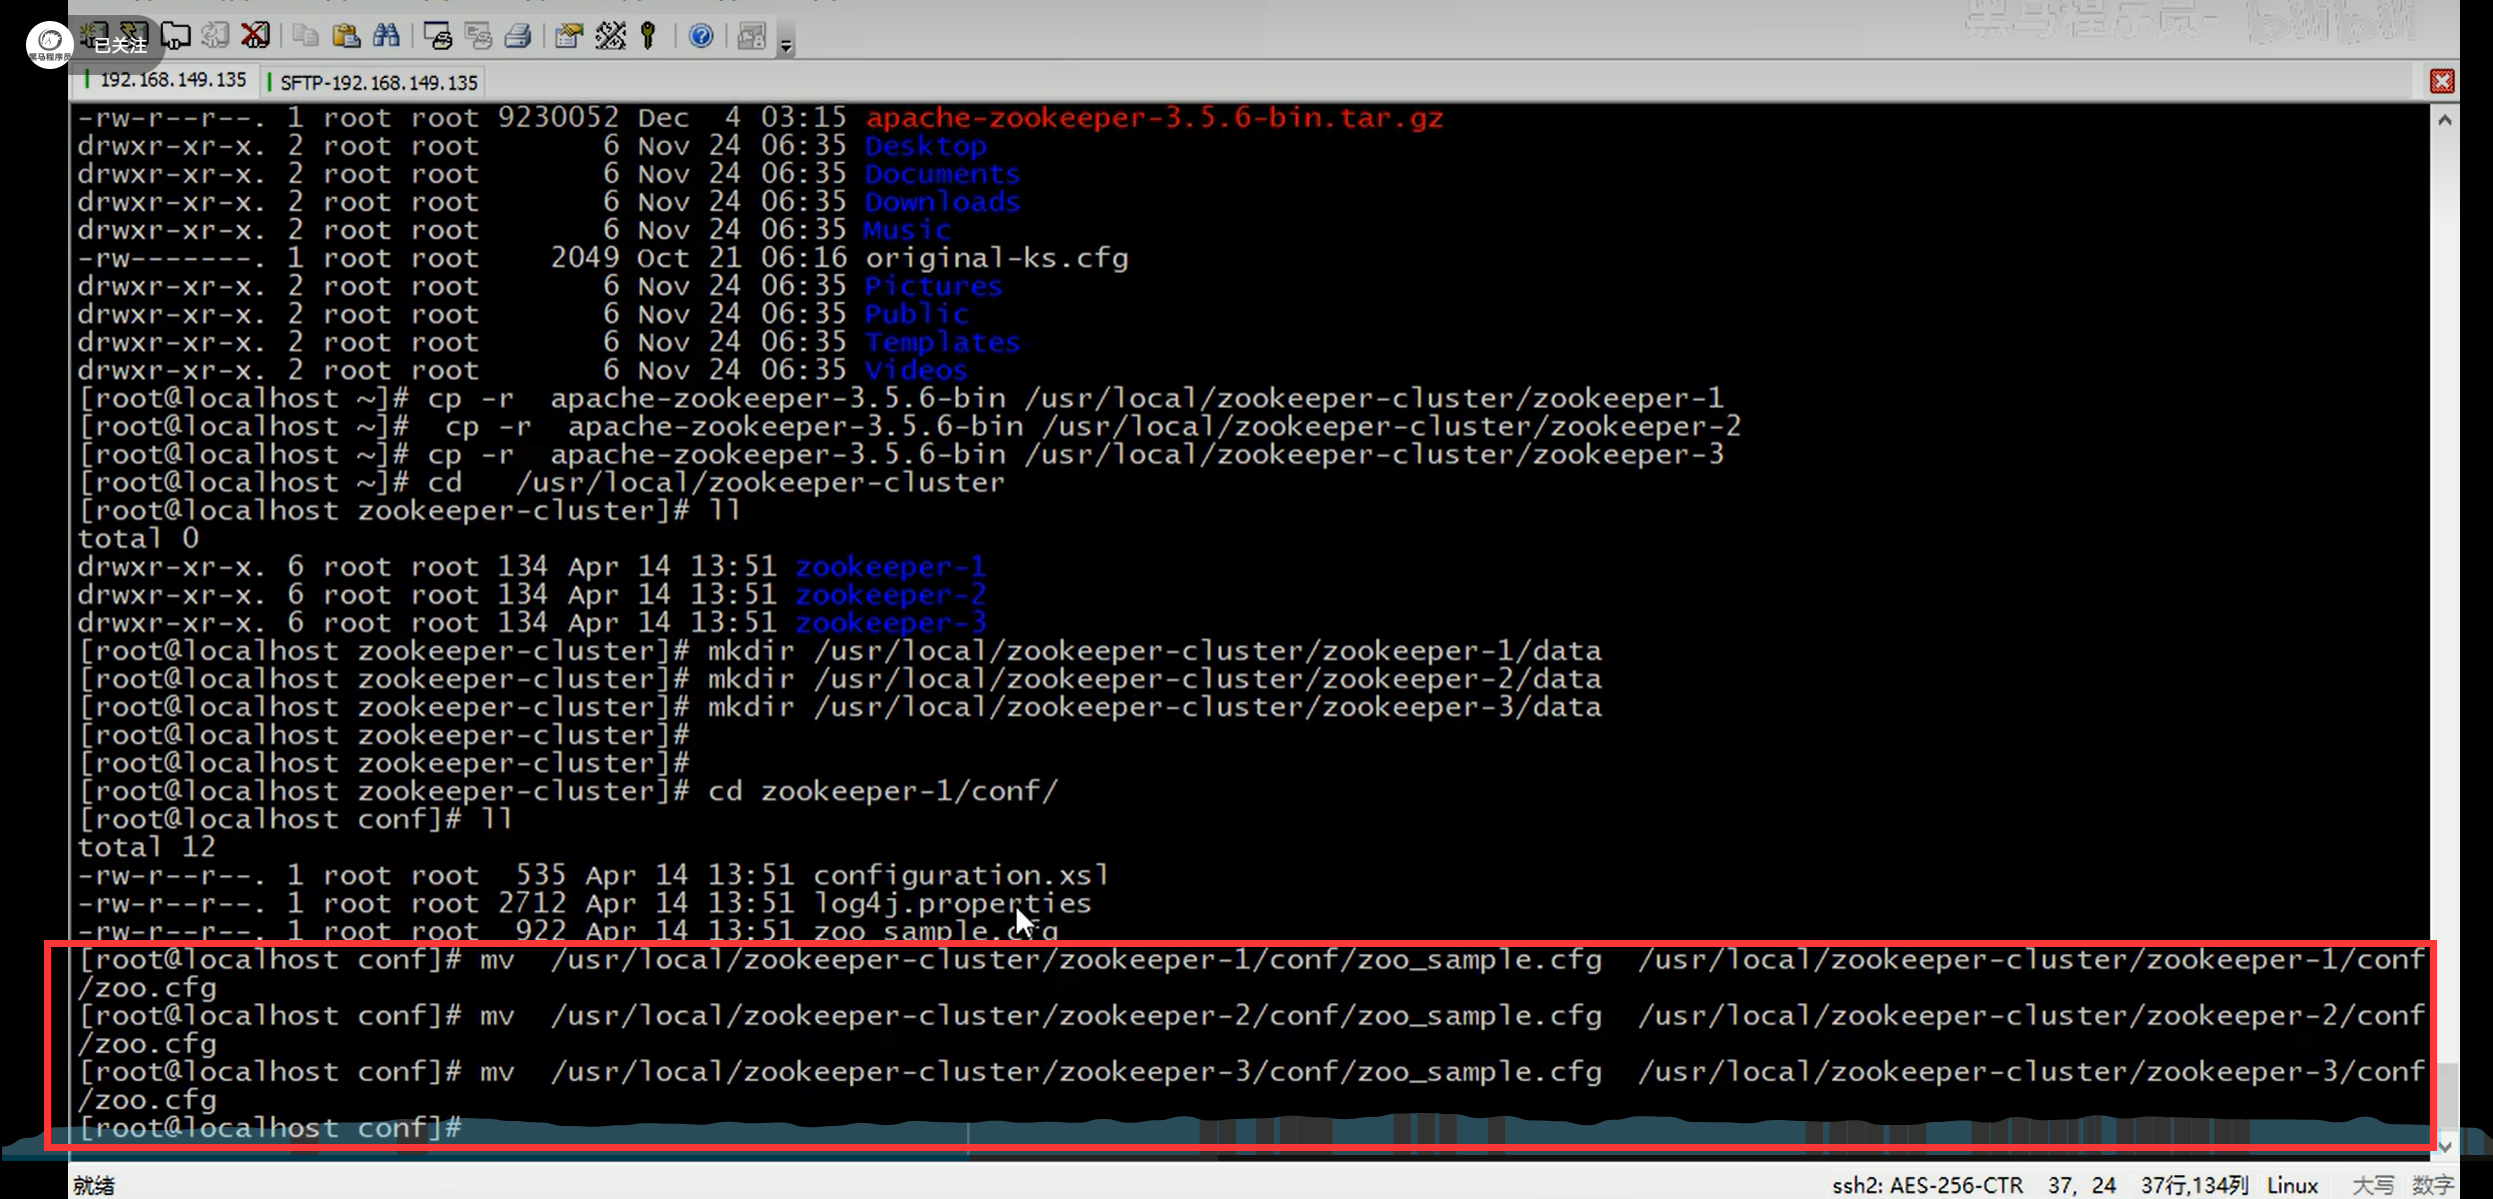Screen dimensions: 2493x1199
Task: Click the Connect in Tab folder icon
Action: (x=176, y=36)
